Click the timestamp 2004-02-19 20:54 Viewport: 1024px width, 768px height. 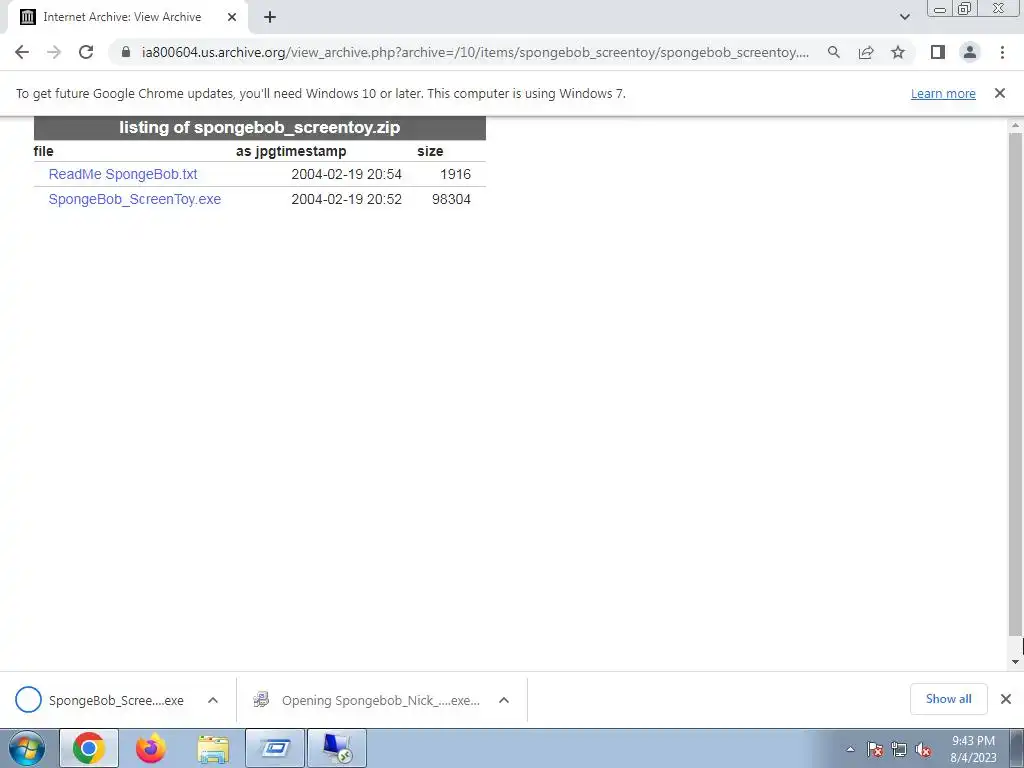[346, 174]
